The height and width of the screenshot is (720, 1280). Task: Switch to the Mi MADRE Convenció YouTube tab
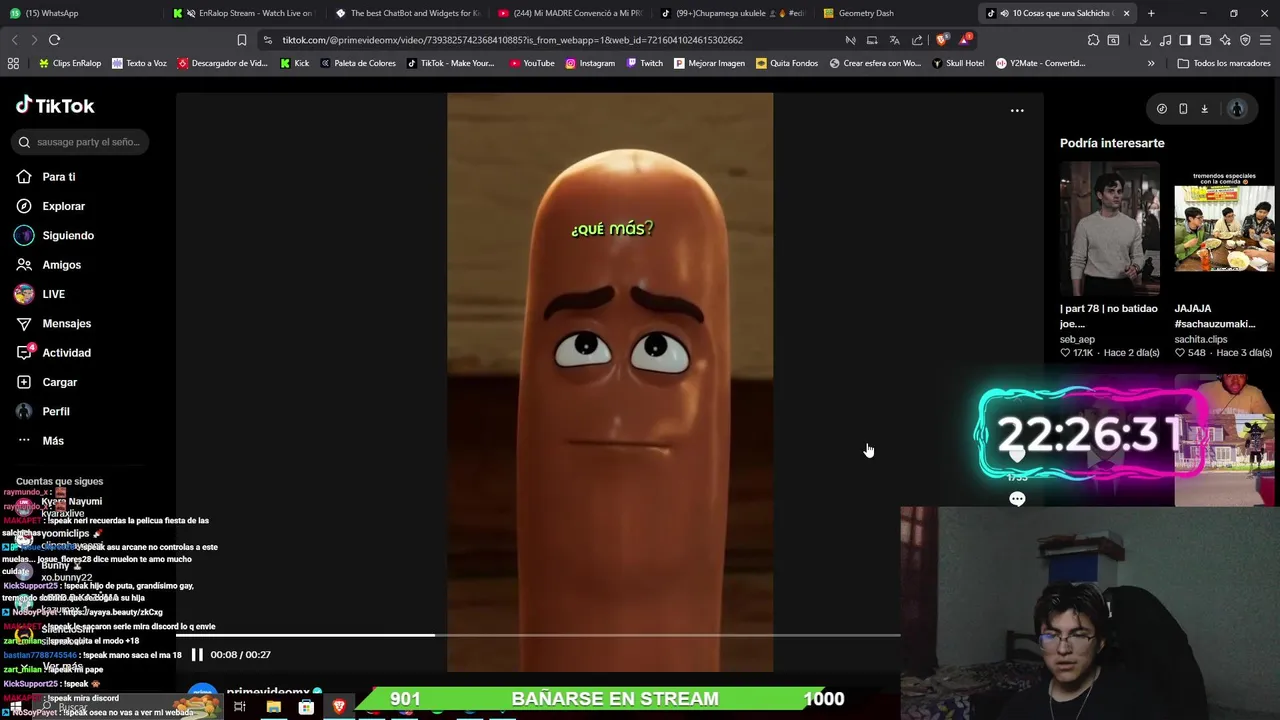pyautogui.click(x=570, y=13)
